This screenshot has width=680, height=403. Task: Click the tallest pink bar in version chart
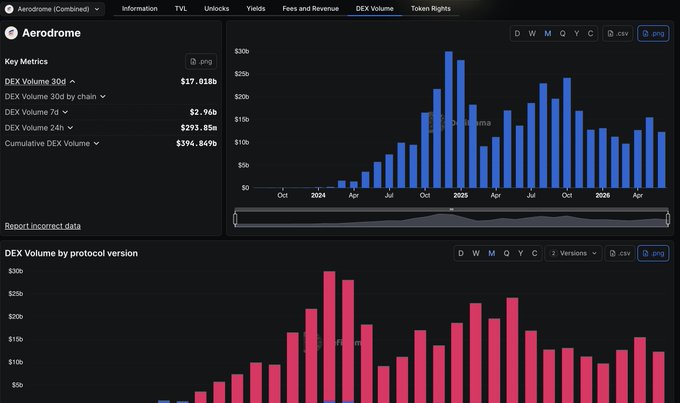[330, 336]
